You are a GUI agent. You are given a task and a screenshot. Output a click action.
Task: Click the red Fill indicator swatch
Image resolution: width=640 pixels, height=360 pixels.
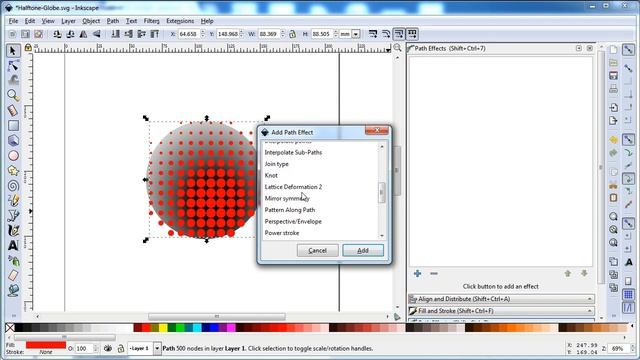(46, 345)
